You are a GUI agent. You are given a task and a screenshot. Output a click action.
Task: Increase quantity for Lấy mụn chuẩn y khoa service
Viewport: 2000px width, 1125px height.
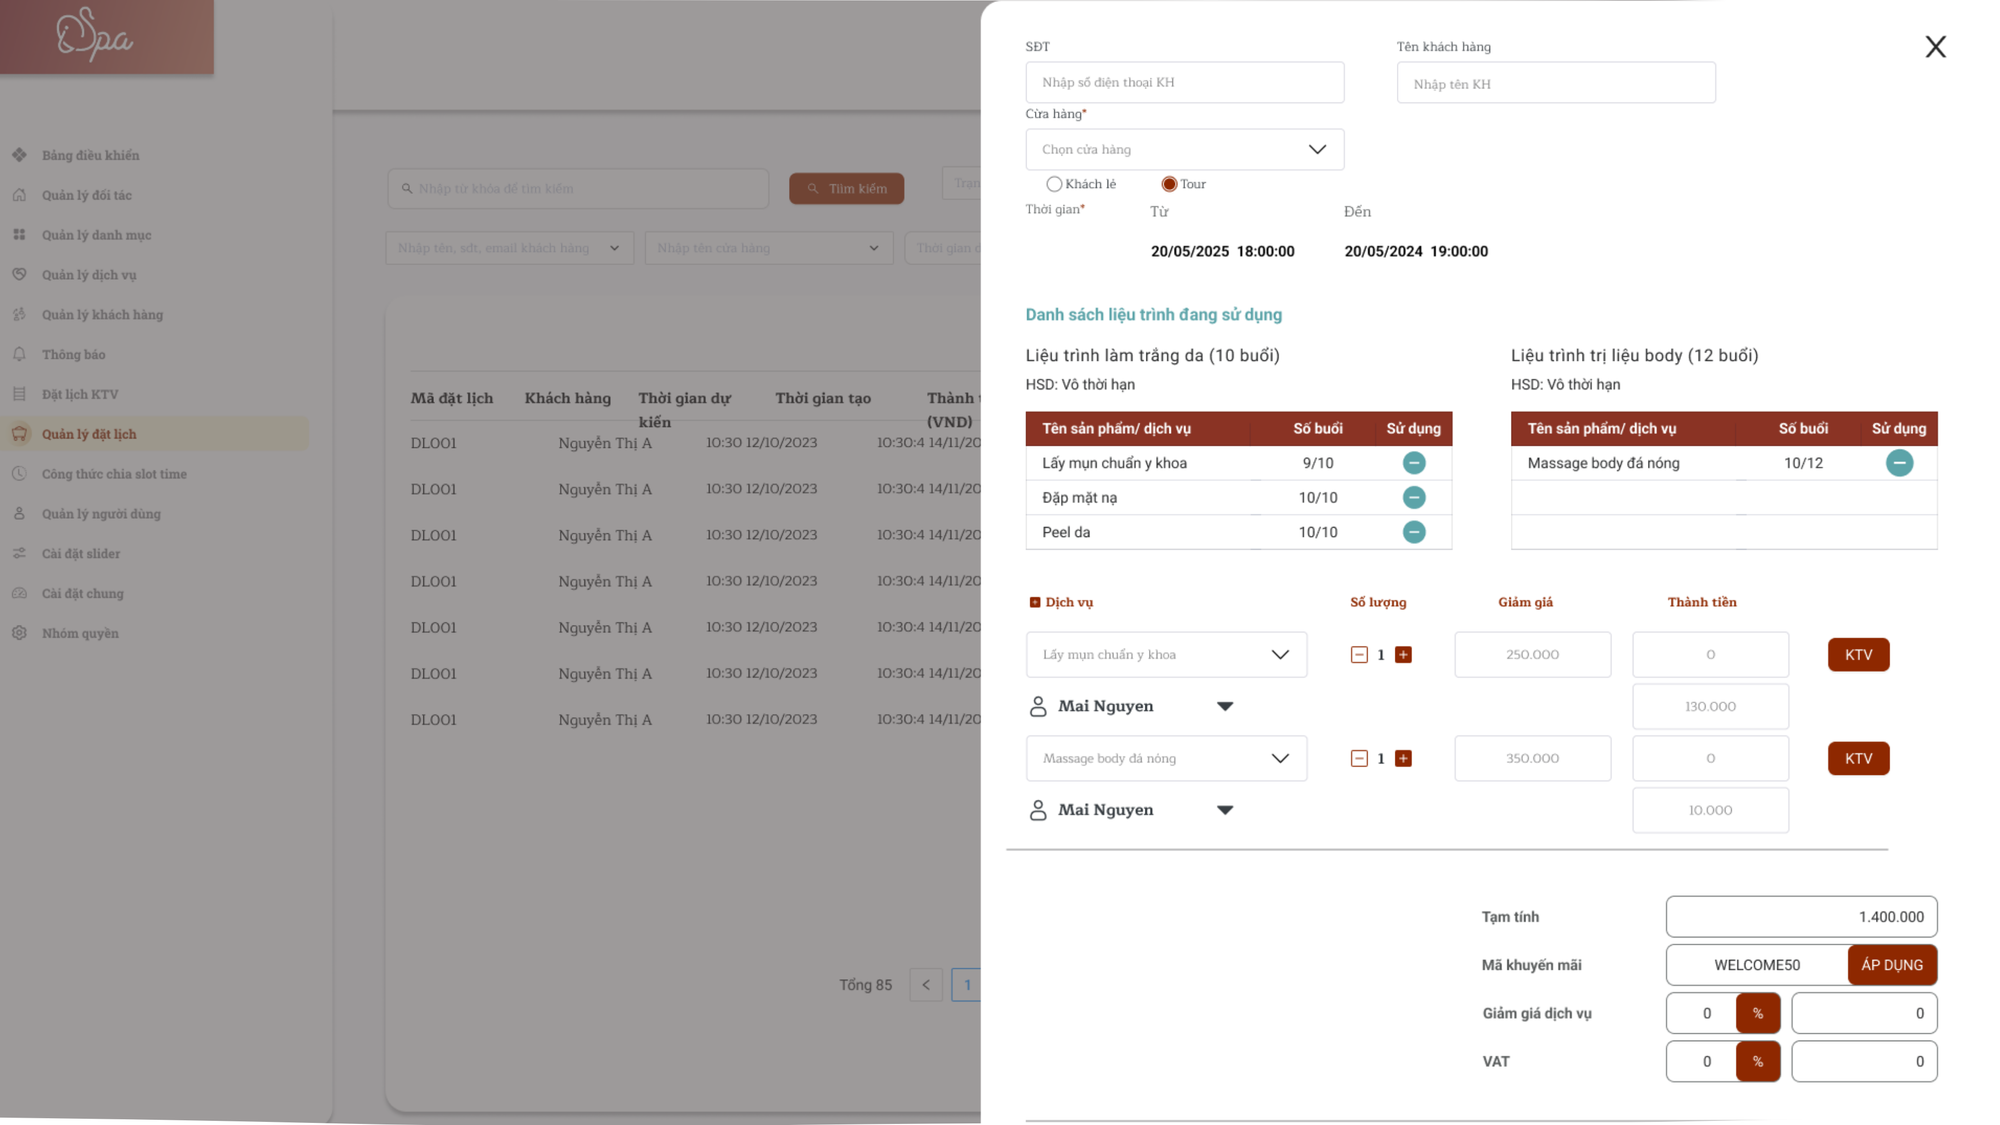point(1403,655)
